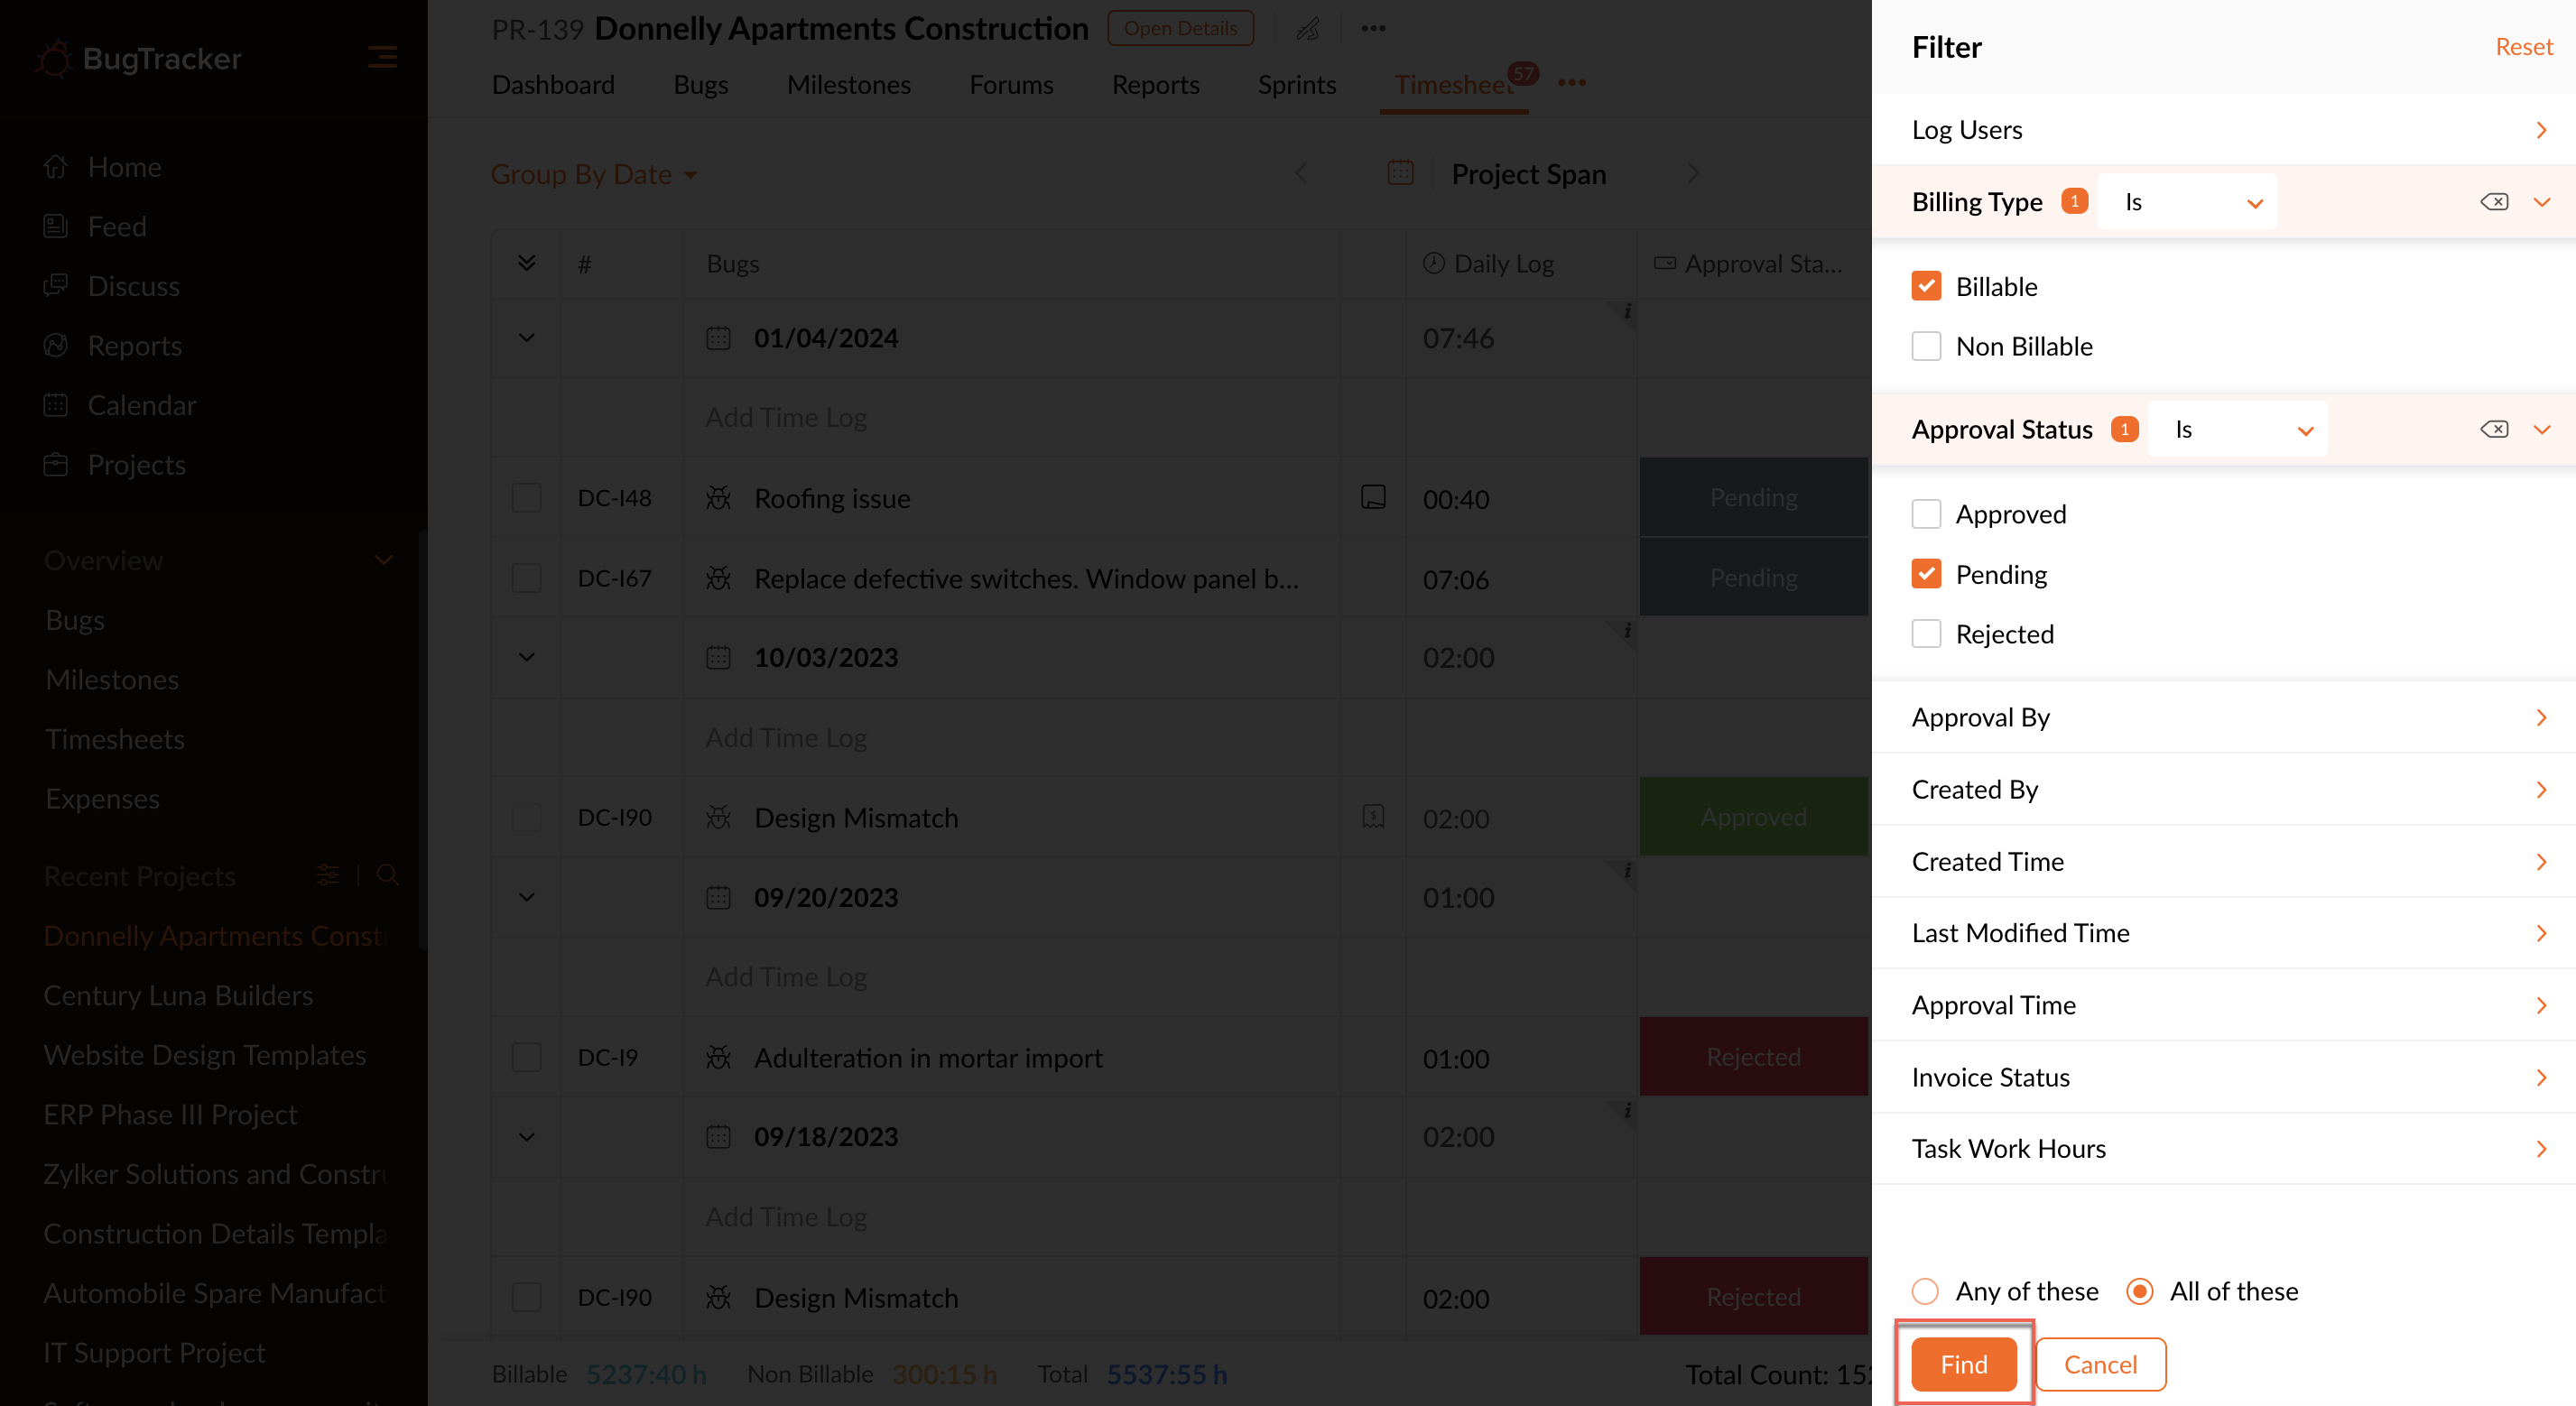This screenshot has height=1406, width=2576.
Task: Collapse all groups via double-chevron header icon
Action: (526, 263)
